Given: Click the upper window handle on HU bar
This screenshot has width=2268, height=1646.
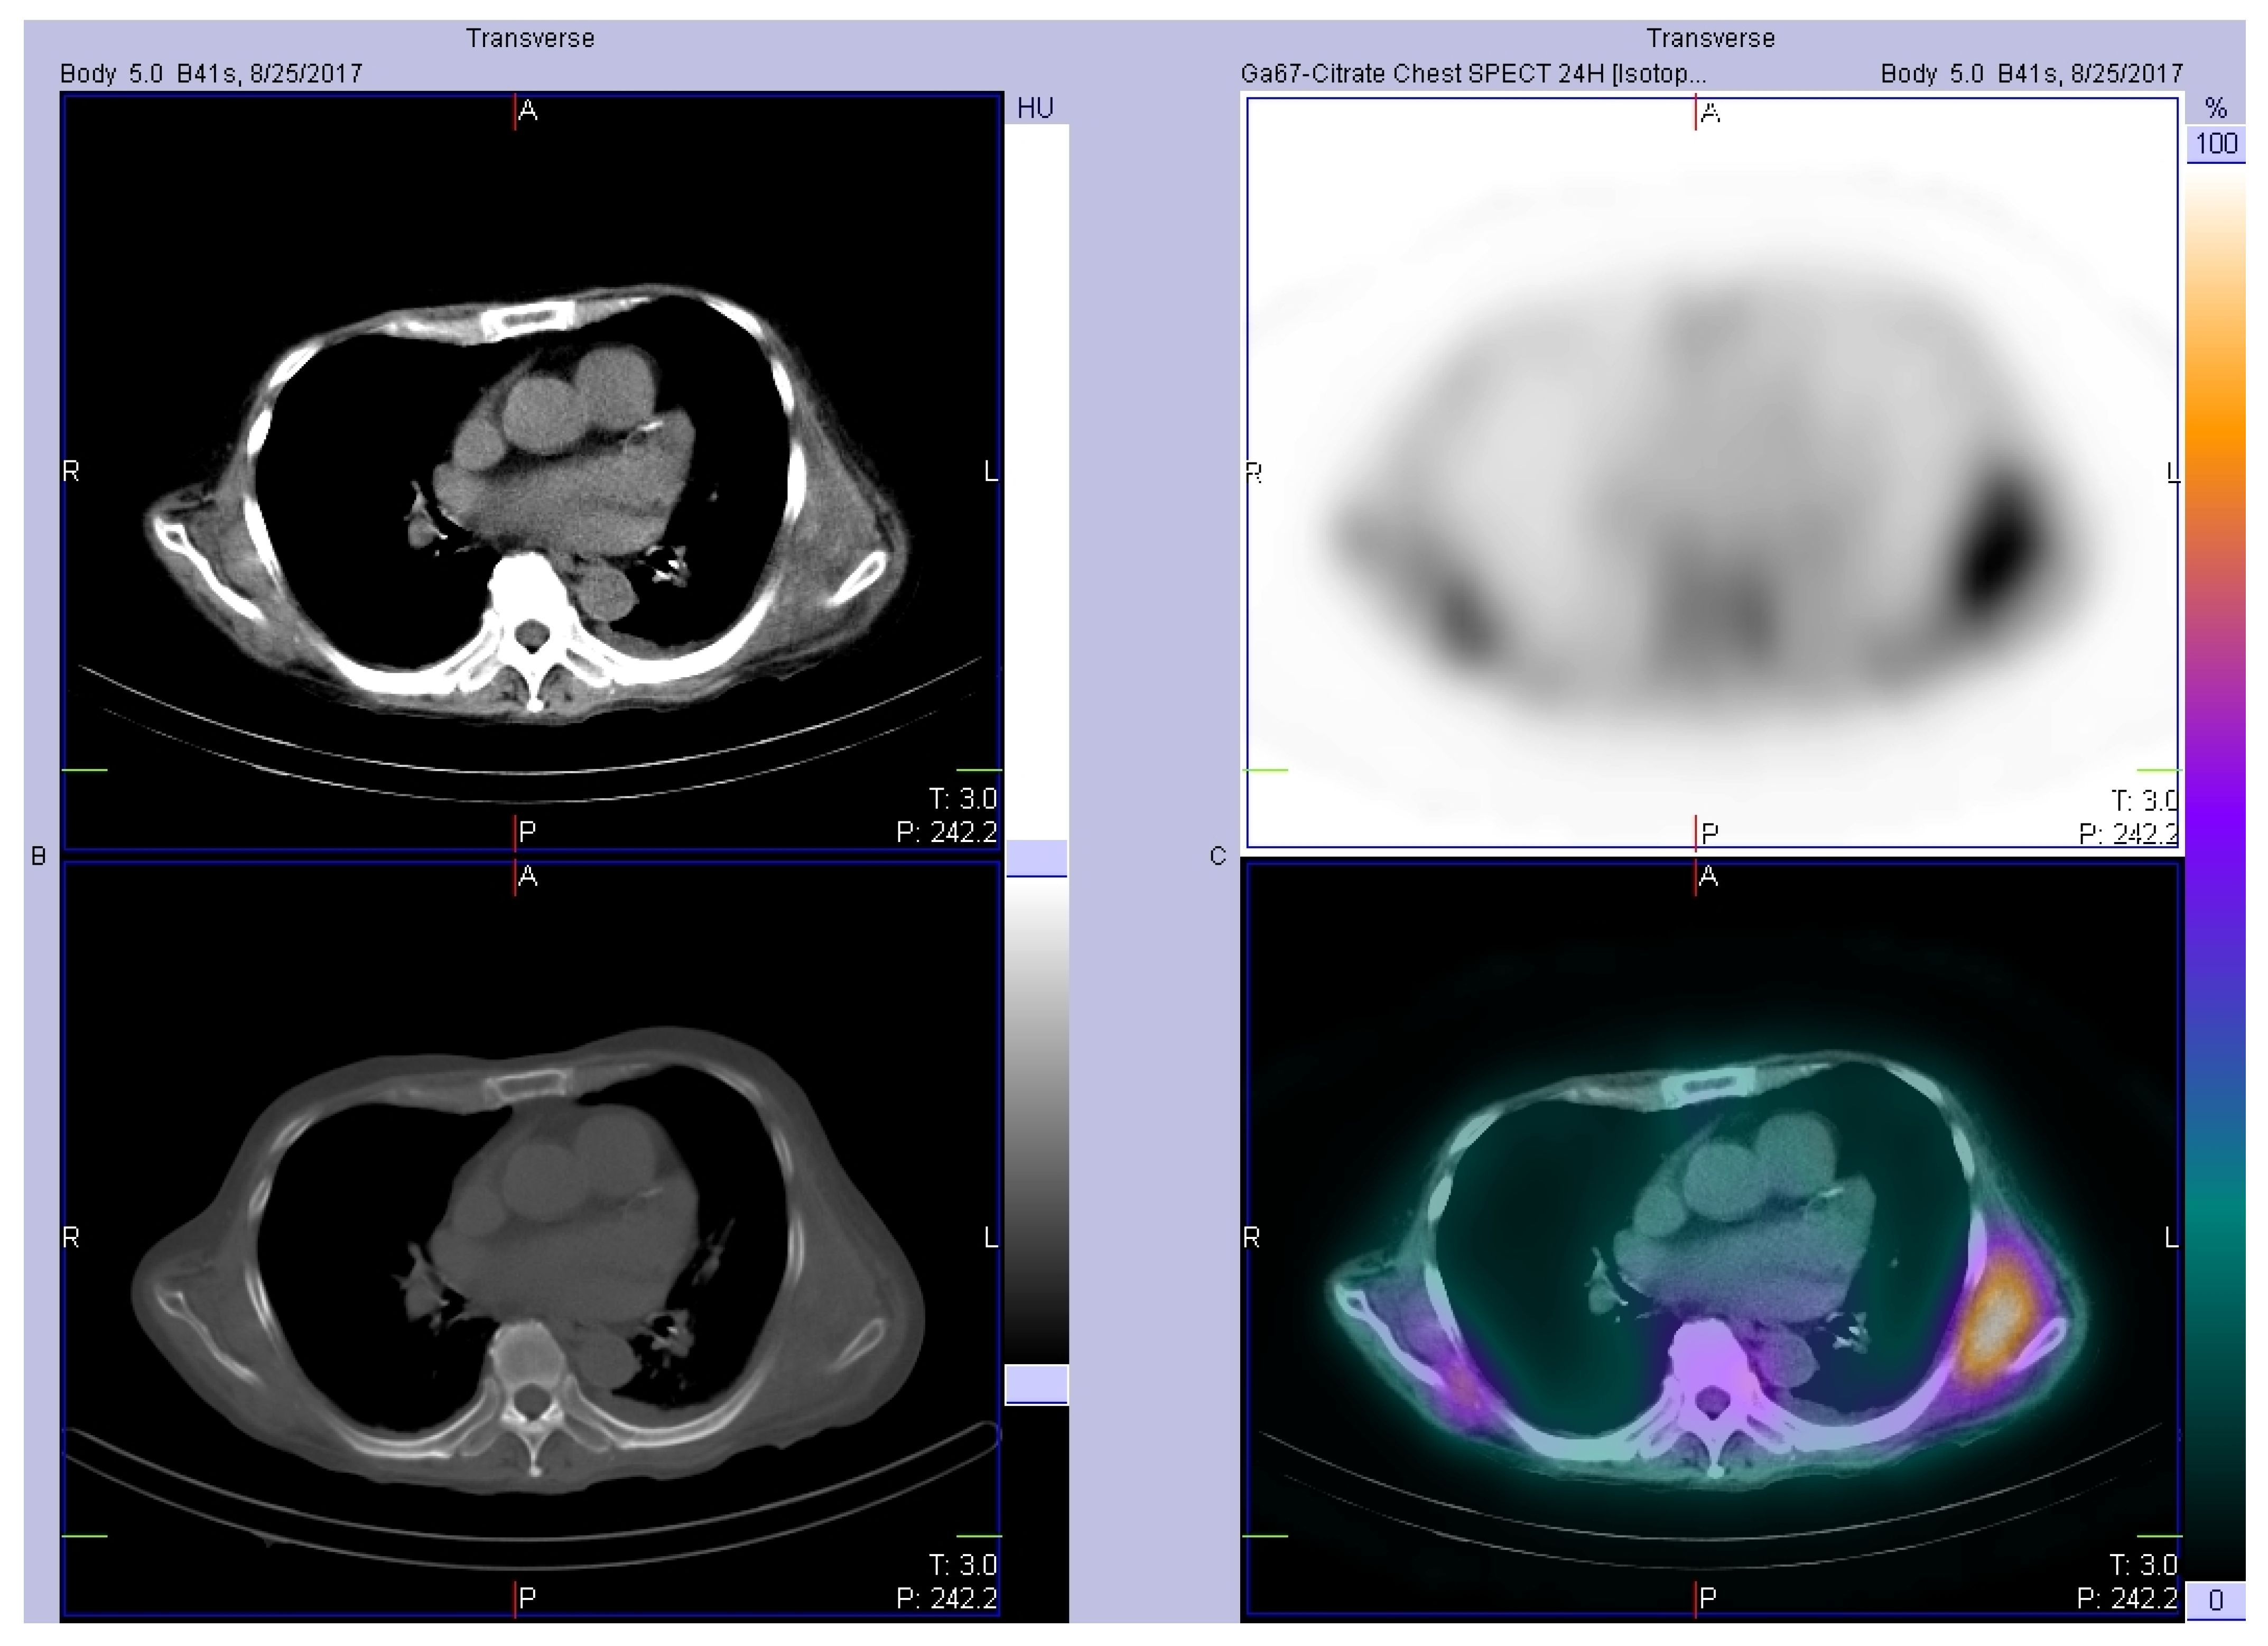Looking at the screenshot, I should coord(1036,858).
